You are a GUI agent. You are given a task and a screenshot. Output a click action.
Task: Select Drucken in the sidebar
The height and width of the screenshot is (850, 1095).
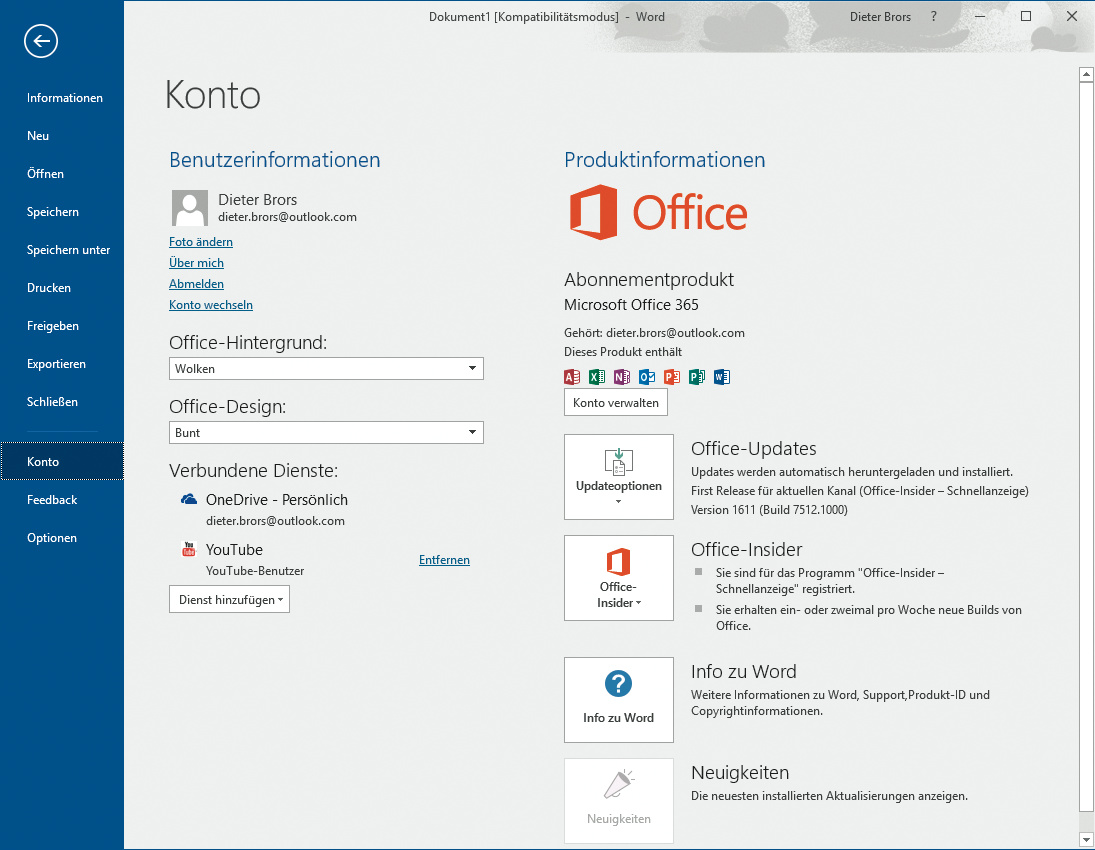(x=62, y=288)
